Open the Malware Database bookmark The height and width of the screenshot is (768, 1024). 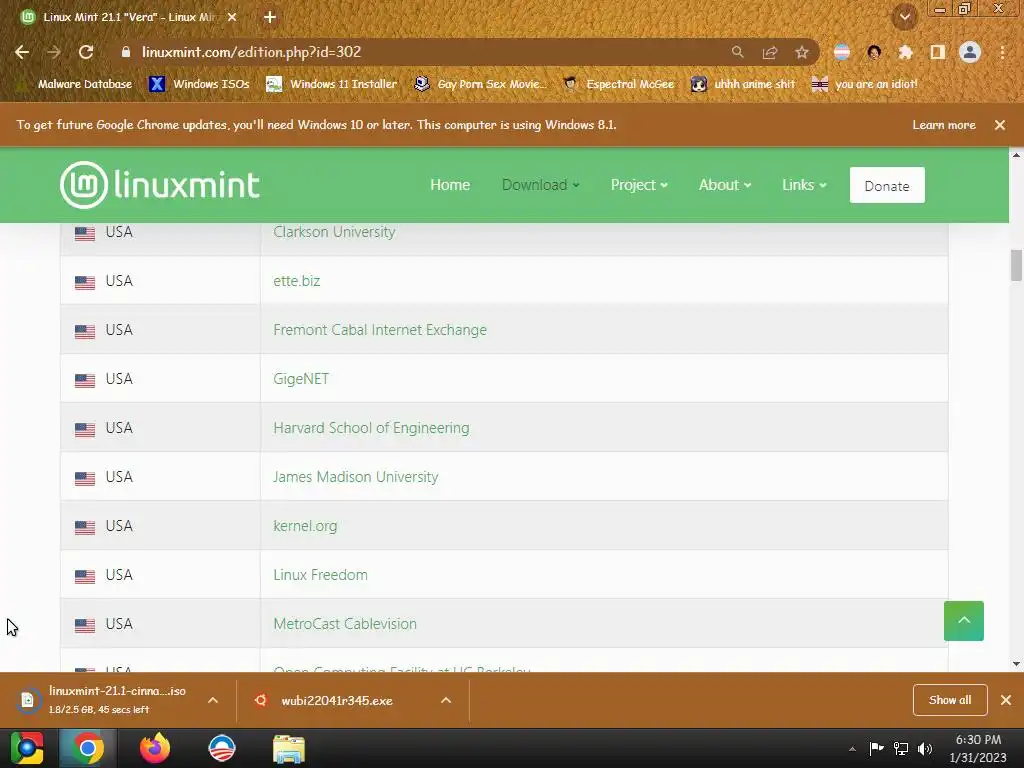click(74, 84)
